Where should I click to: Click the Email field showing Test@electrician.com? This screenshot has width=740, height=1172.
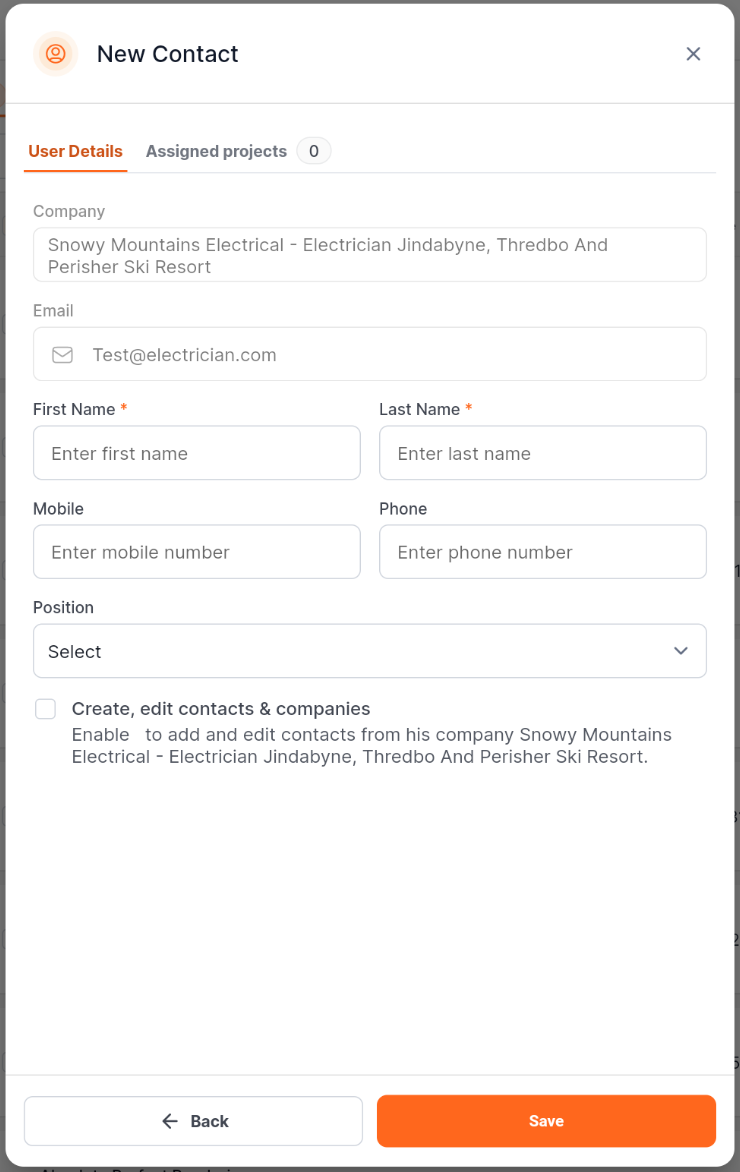click(x=370, y=354)
